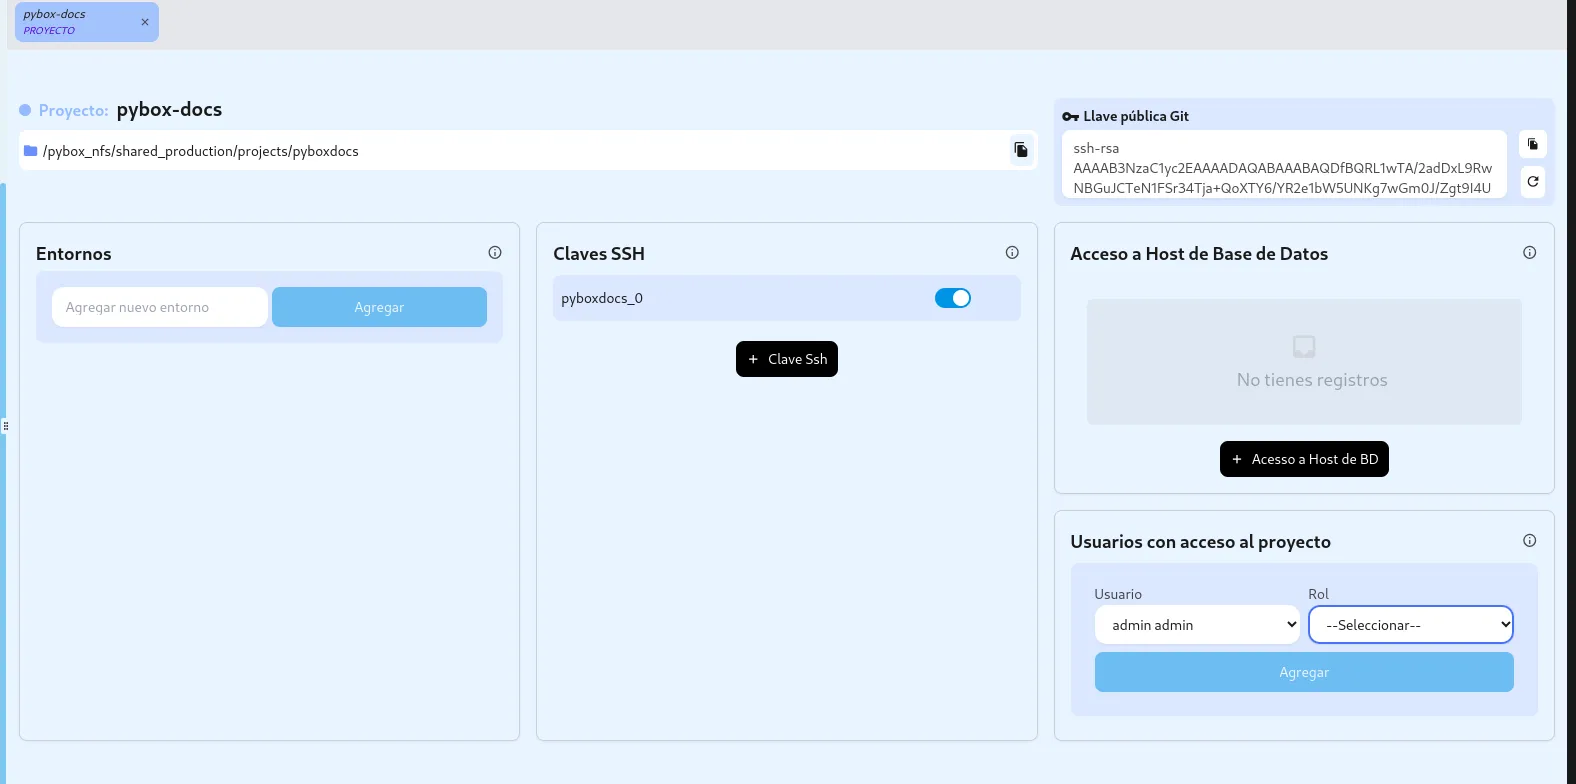Toggle the pyboxdocs_0 SSH key switch
Screen dimensions: 1576x784
953,298
